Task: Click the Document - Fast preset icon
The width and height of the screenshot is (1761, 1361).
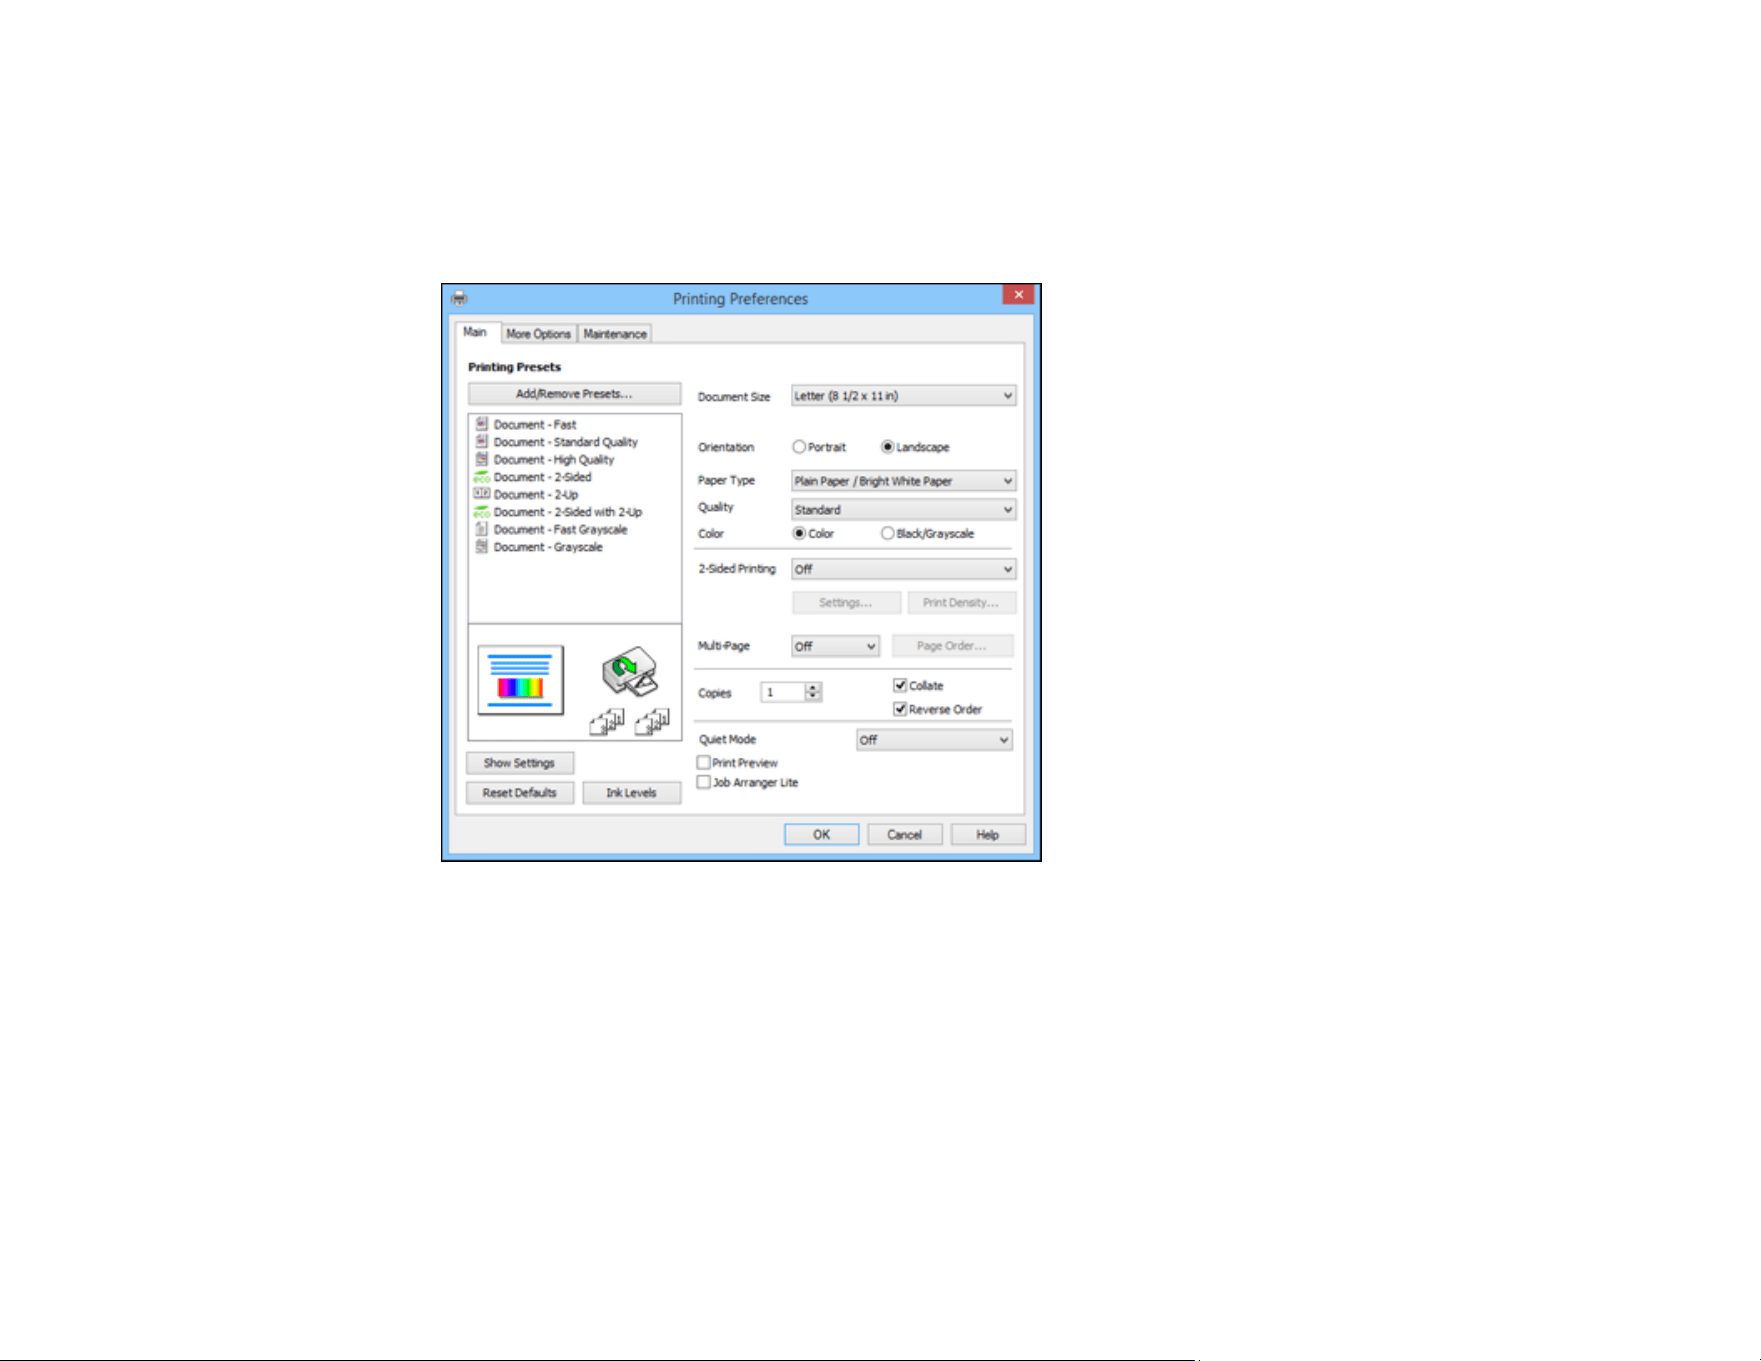Action: click(481, 424)
